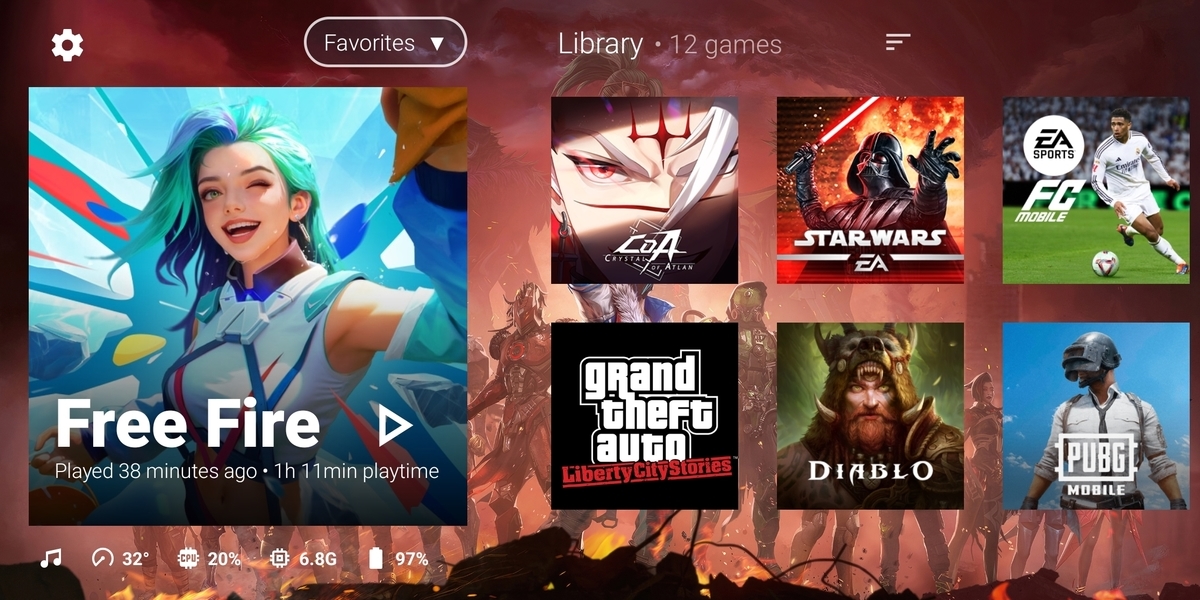The height and width of the screenshot is (600, 1200).
Task: Open Crystal of Atlan game tile
Action: pyautogui.click(x=645, y=190)
